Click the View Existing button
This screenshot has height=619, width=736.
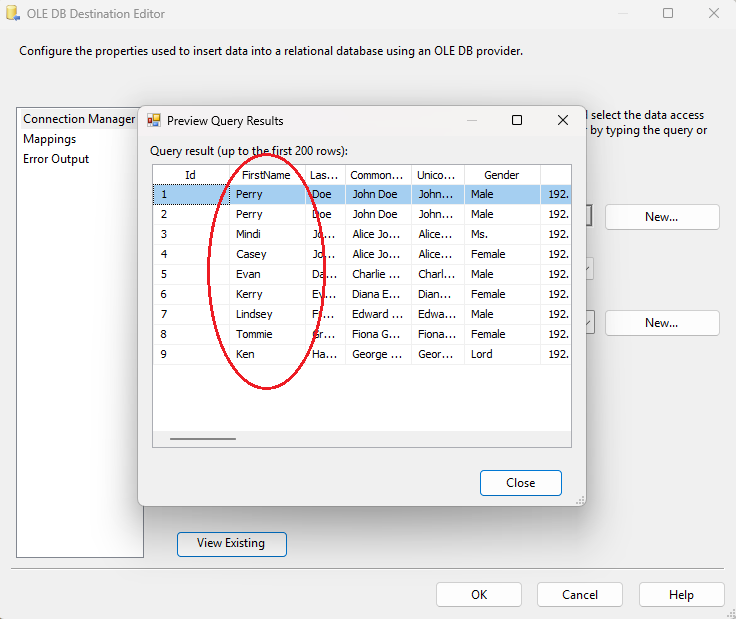pyautogui.click(x=231, y=544)
